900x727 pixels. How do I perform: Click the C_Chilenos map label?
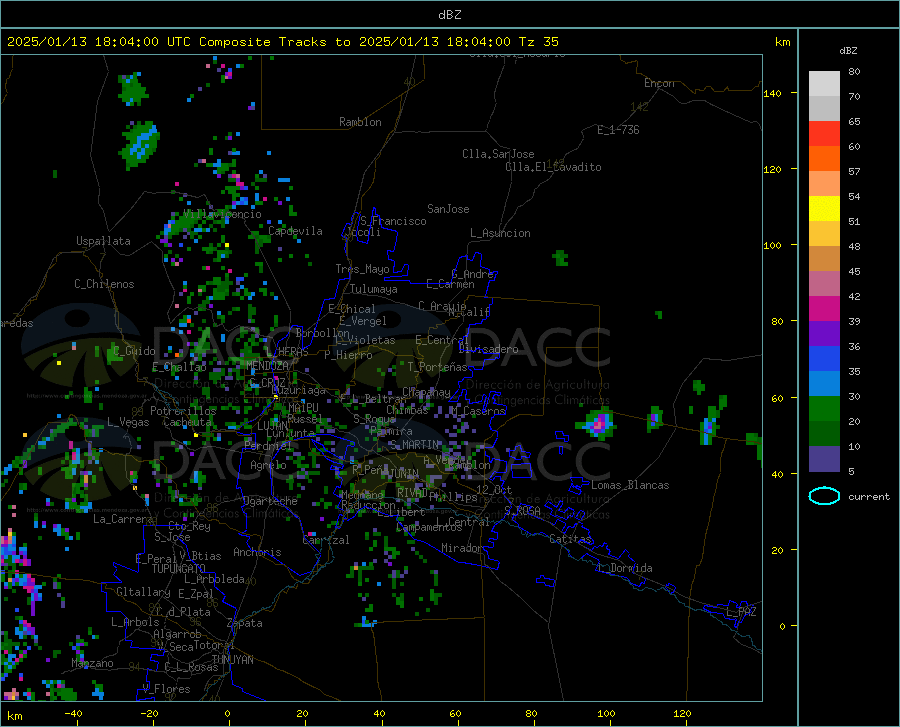point(104,284)
